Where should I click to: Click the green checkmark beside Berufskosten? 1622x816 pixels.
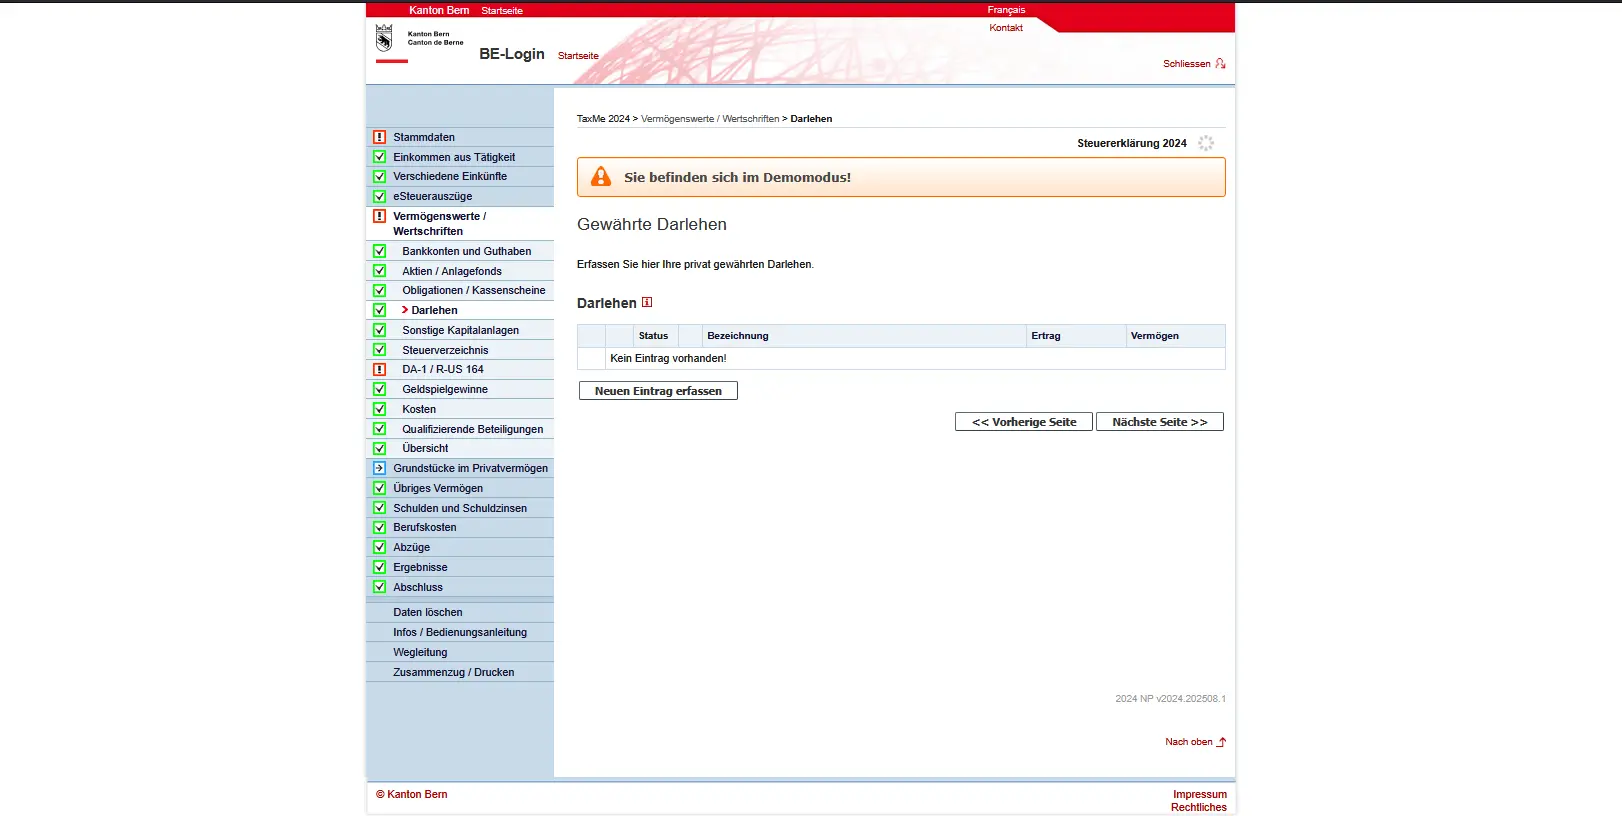click(379, 527)
